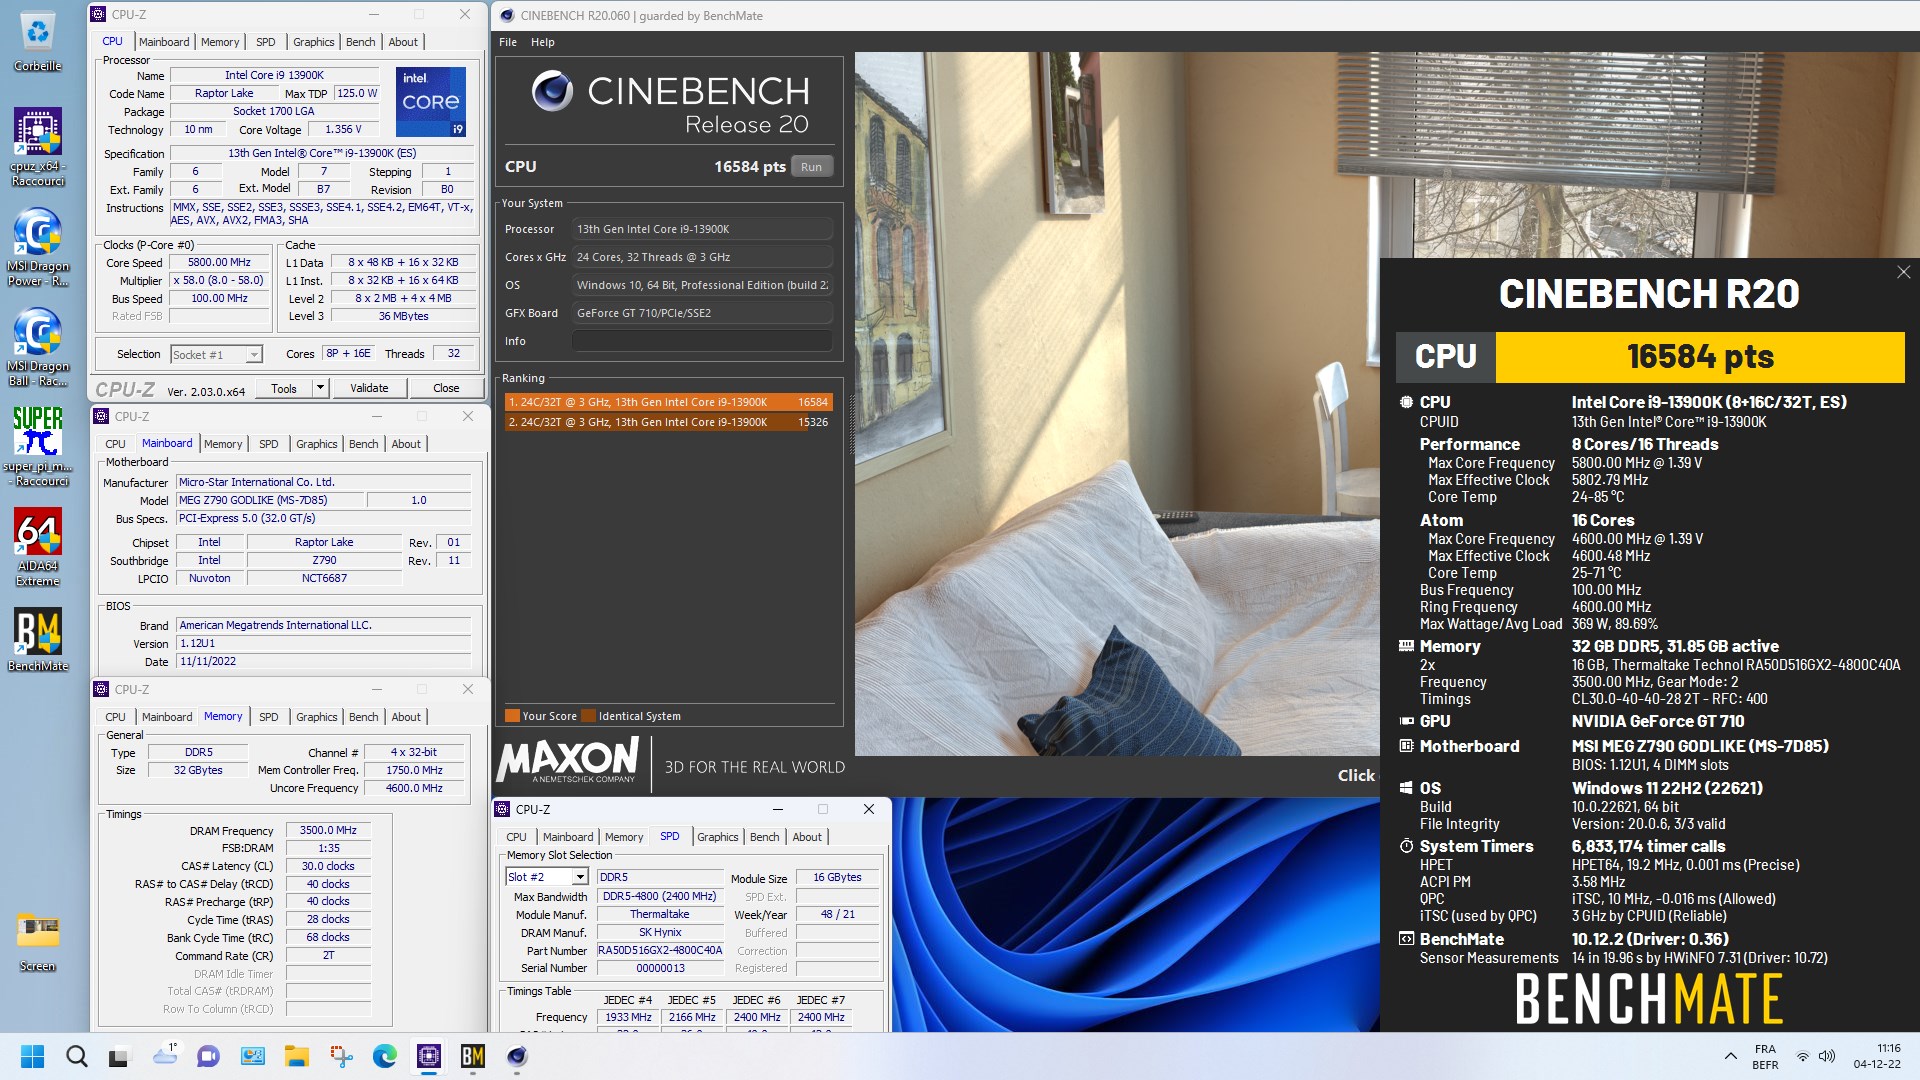Open the clock showing 11:16
1920x1080 pixels.
pyautogui.click(x=1876, y=1057)
